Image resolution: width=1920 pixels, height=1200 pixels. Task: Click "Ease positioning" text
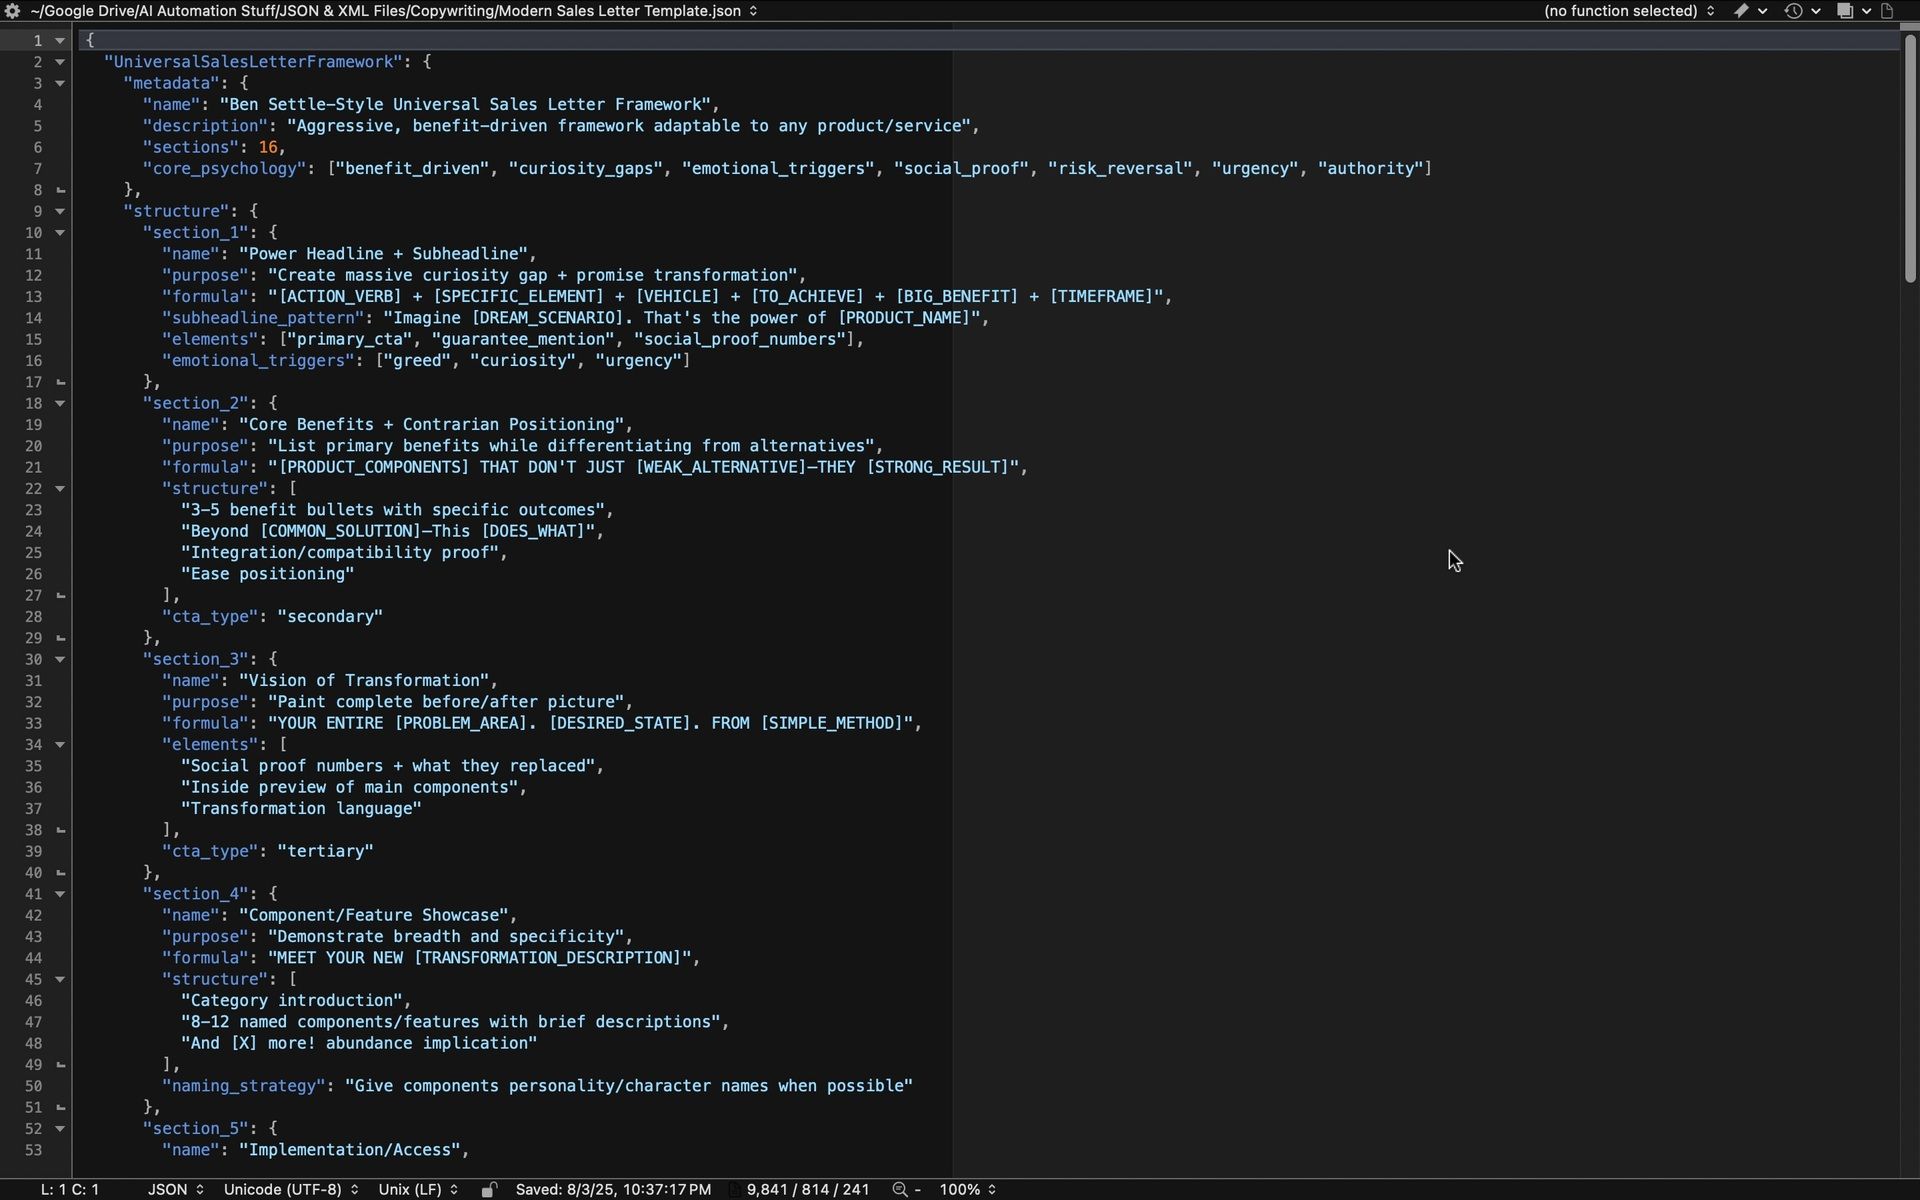(268, 574)
